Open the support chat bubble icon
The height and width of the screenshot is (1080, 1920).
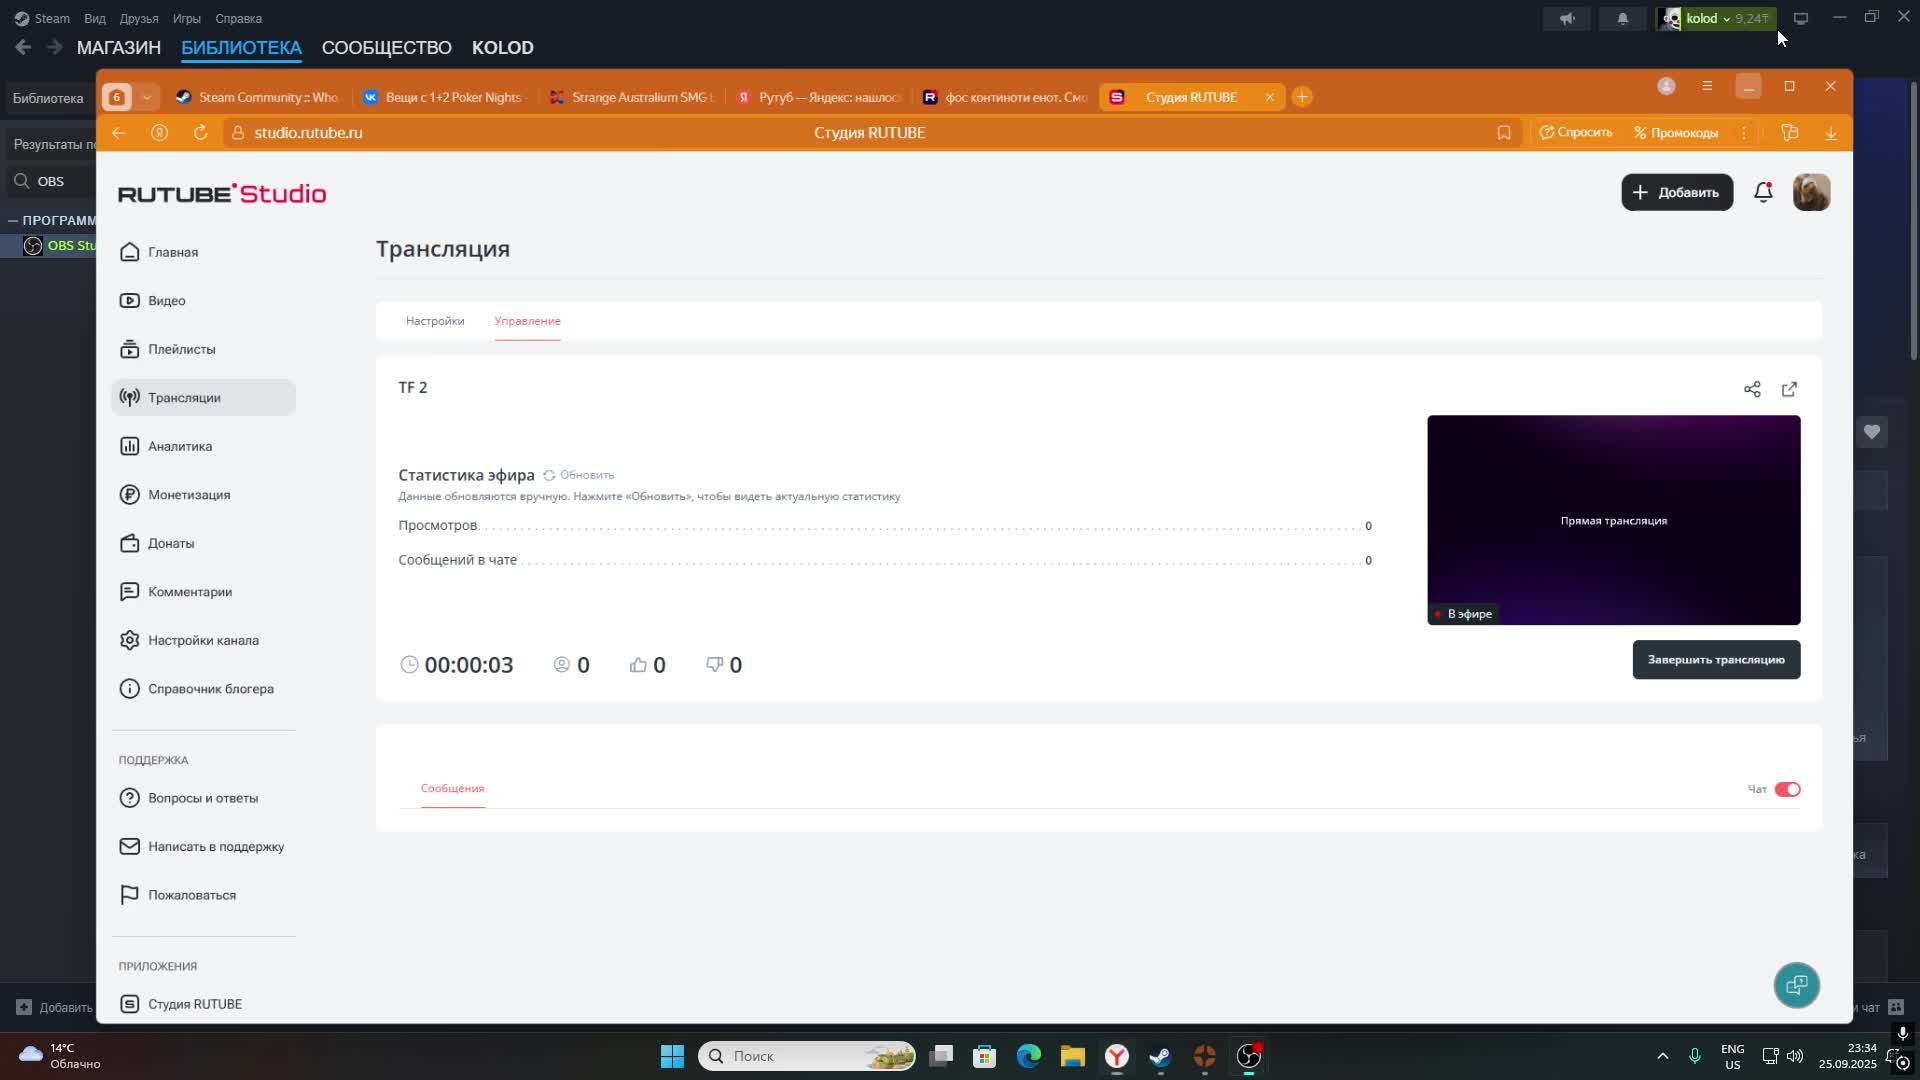click(x=1796, y=985)
